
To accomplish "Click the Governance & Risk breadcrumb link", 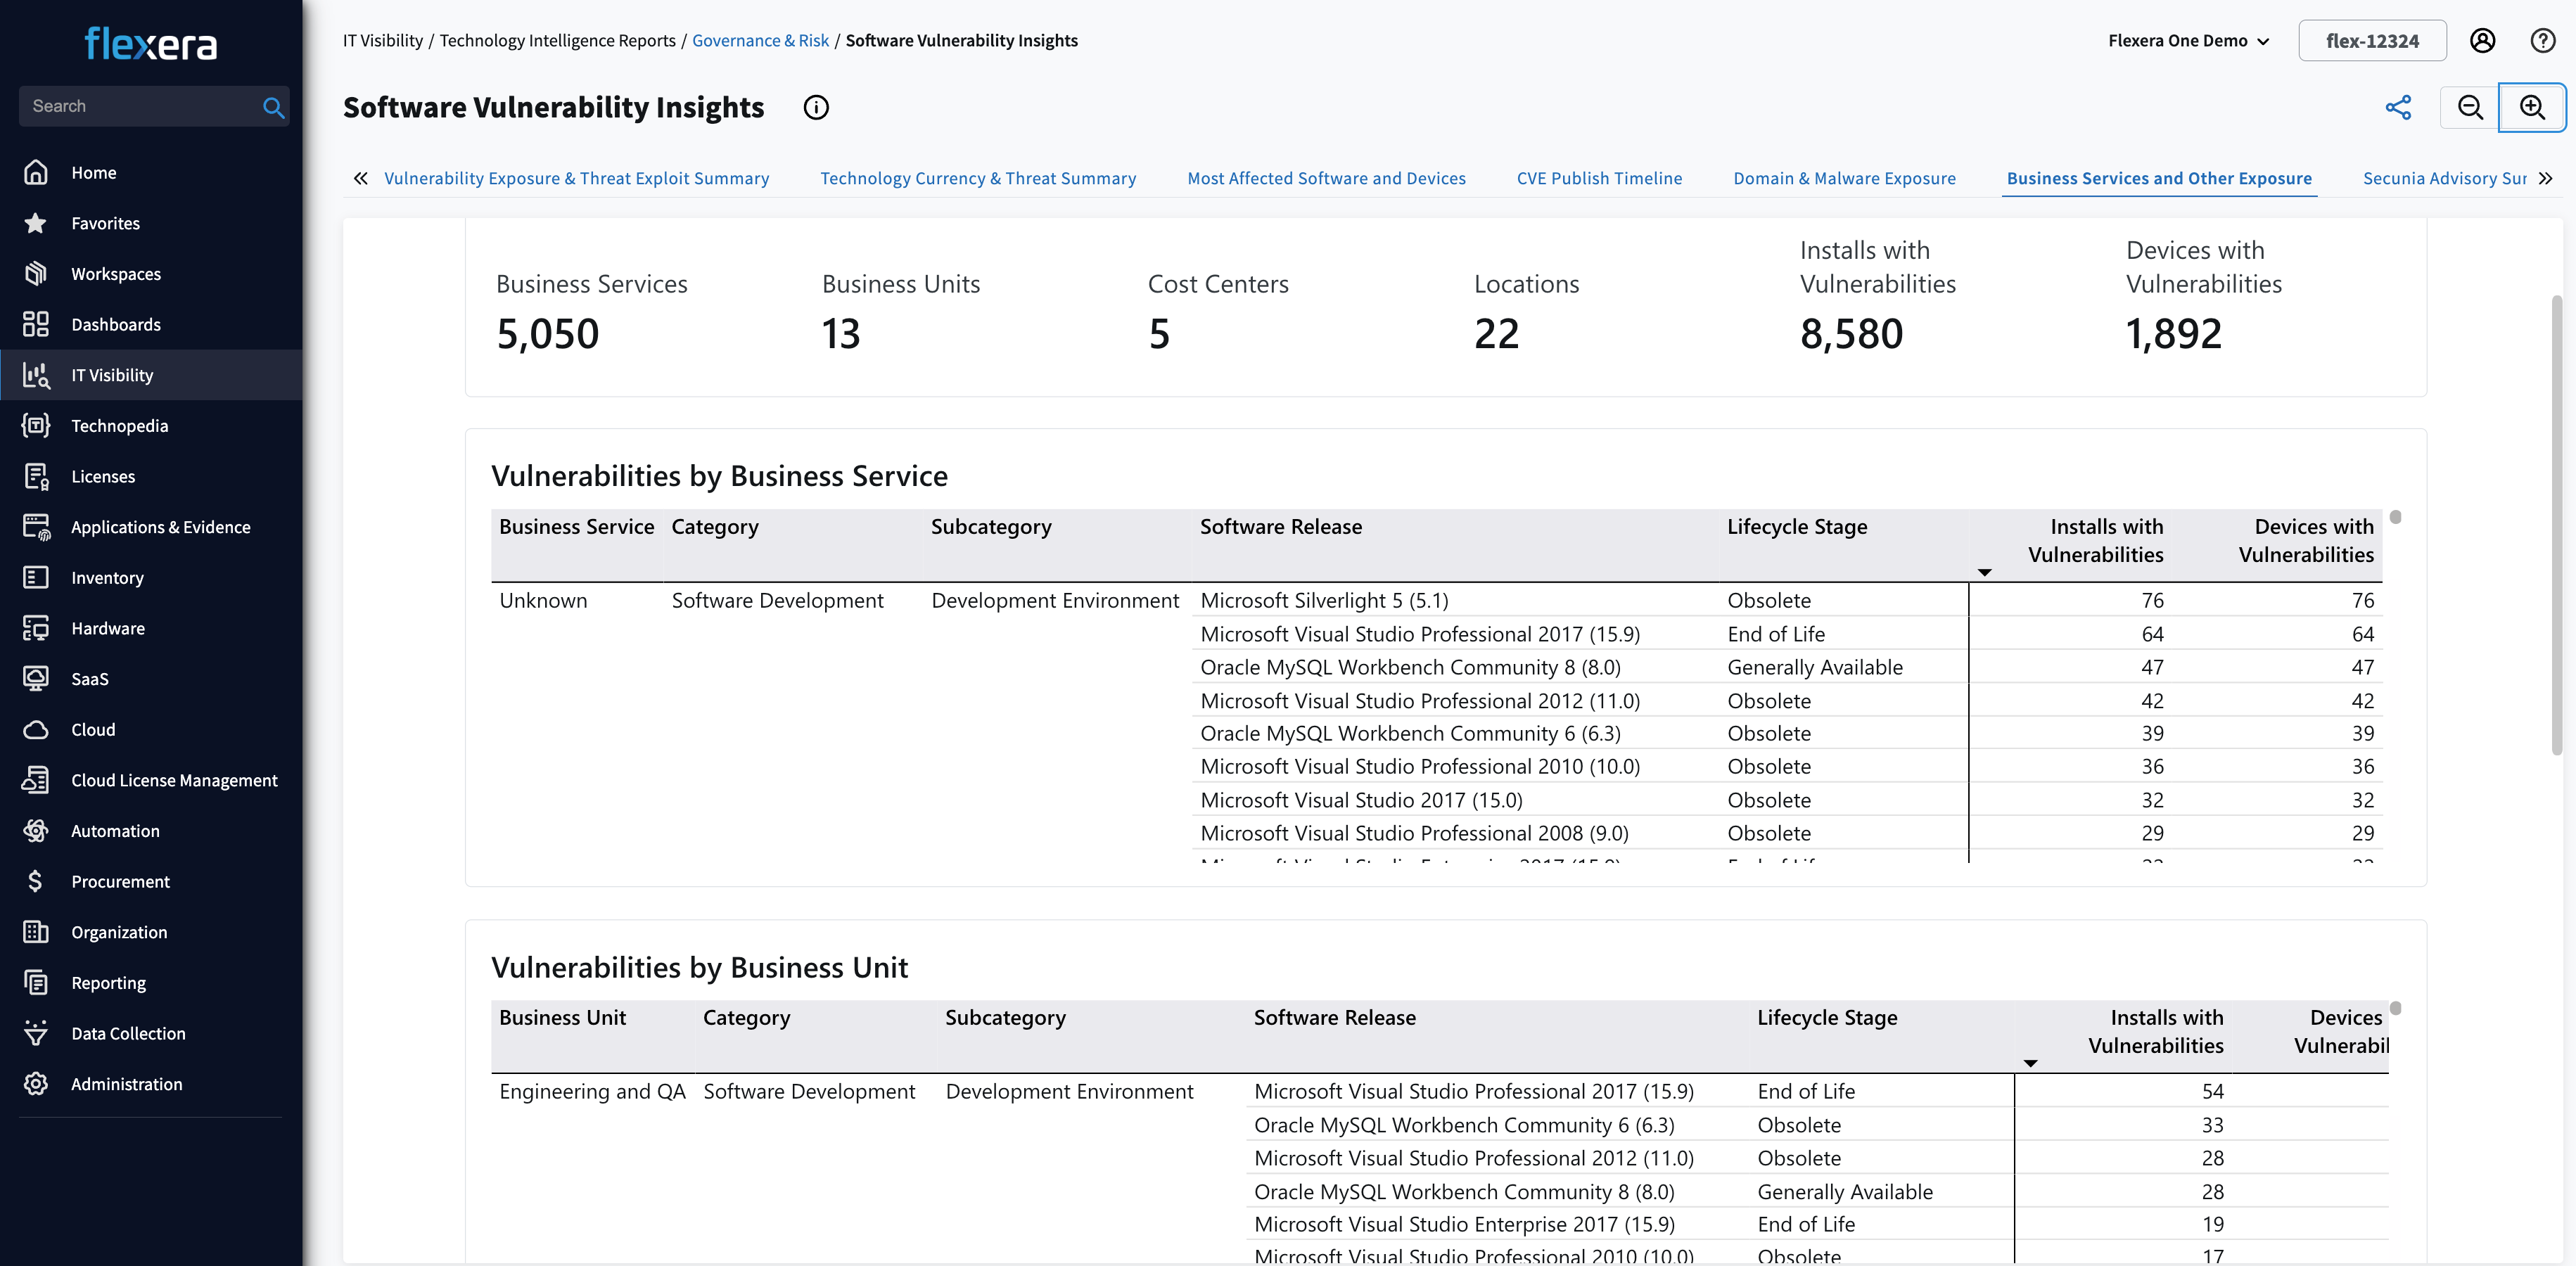I will (x=760, y=40).
